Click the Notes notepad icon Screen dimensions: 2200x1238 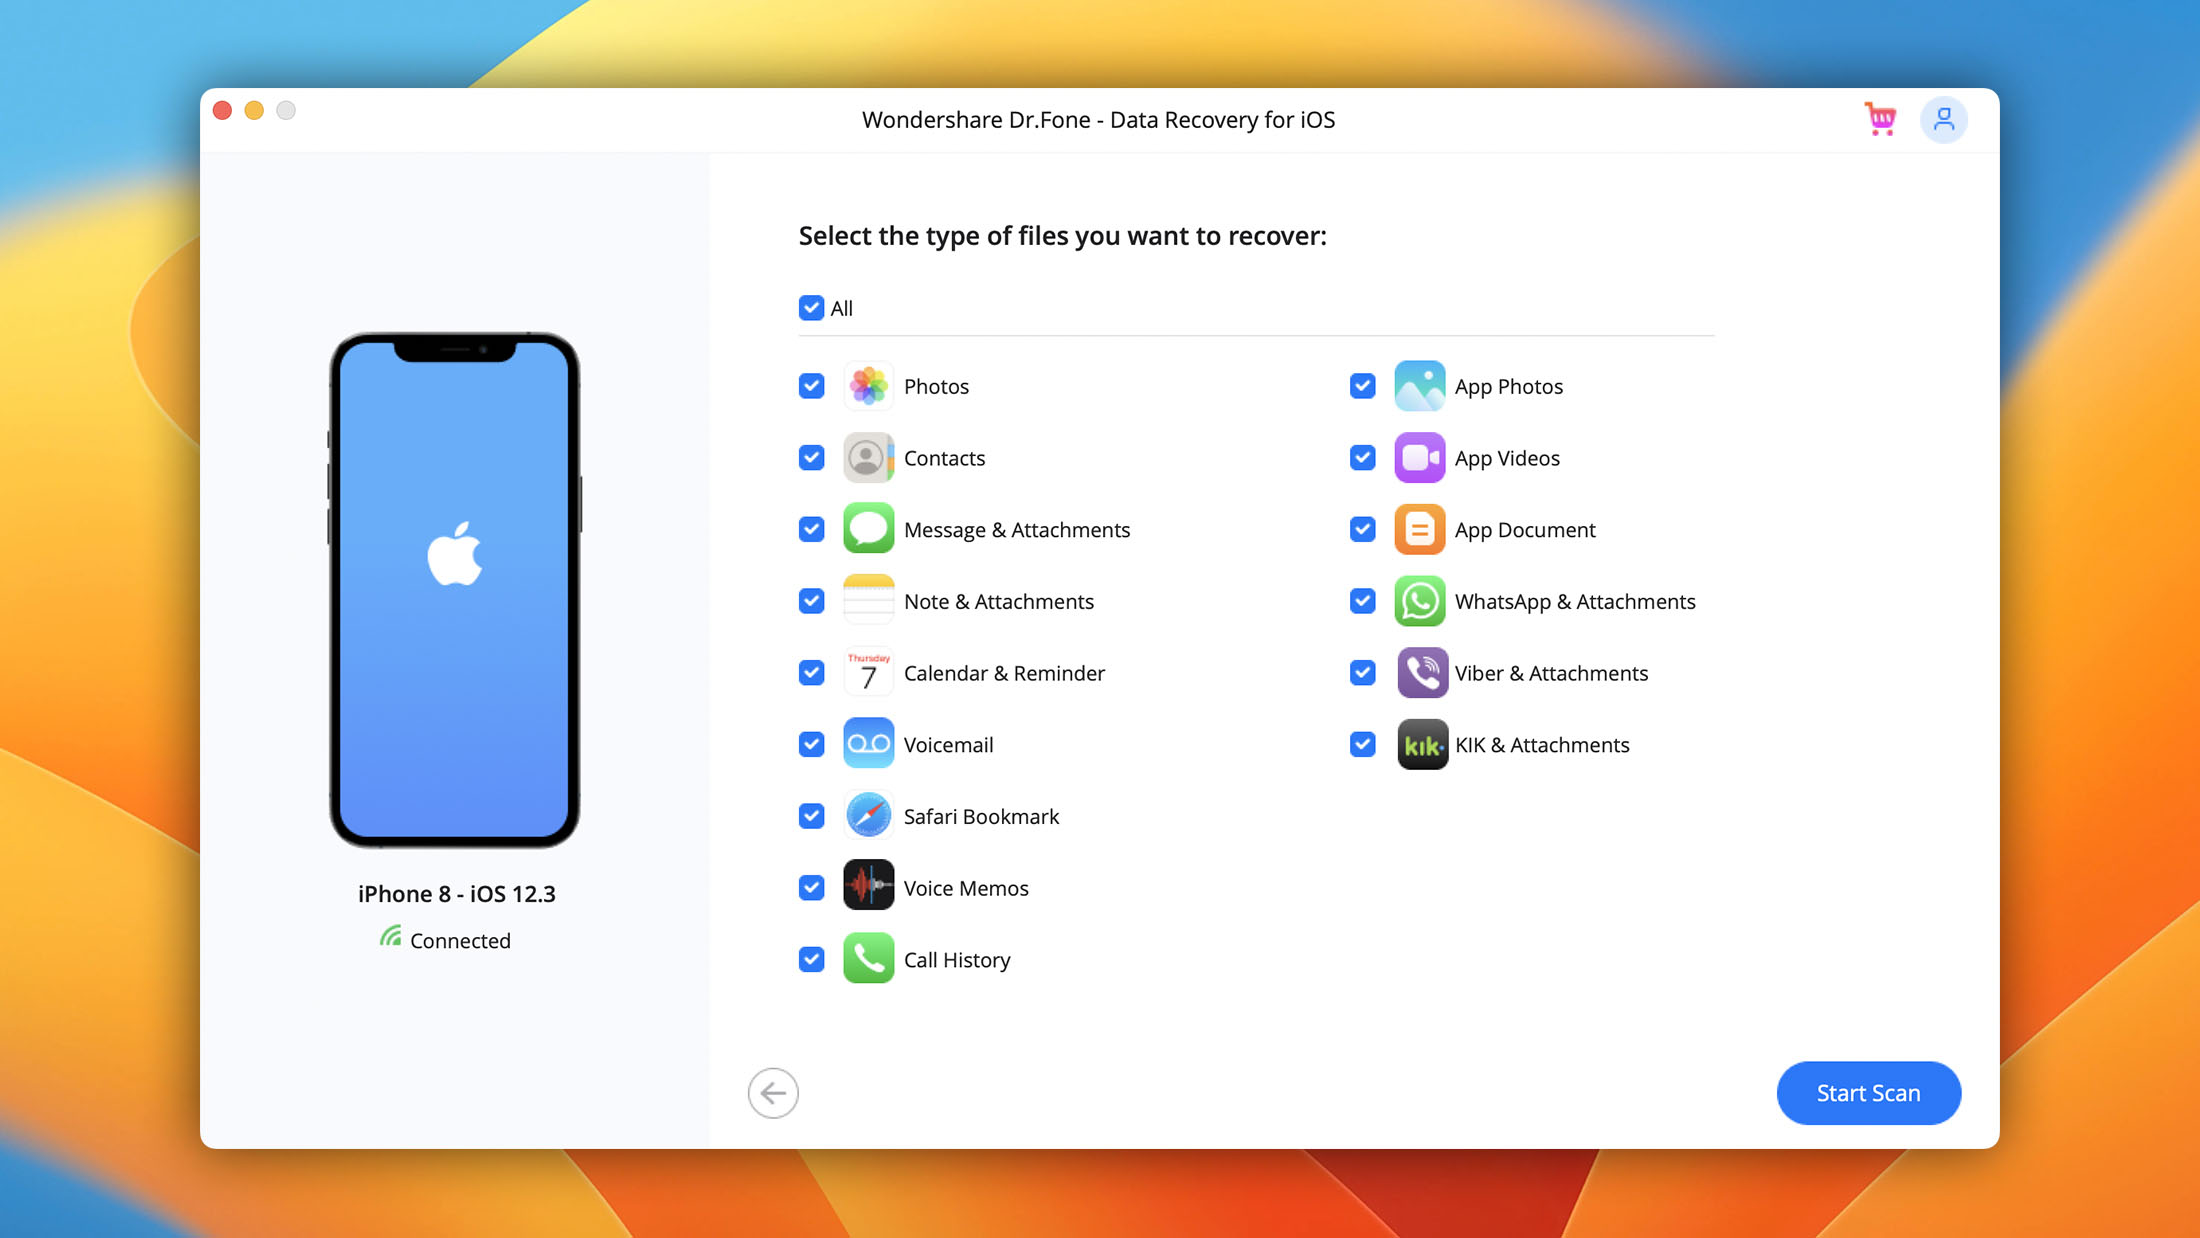[868, 601]
